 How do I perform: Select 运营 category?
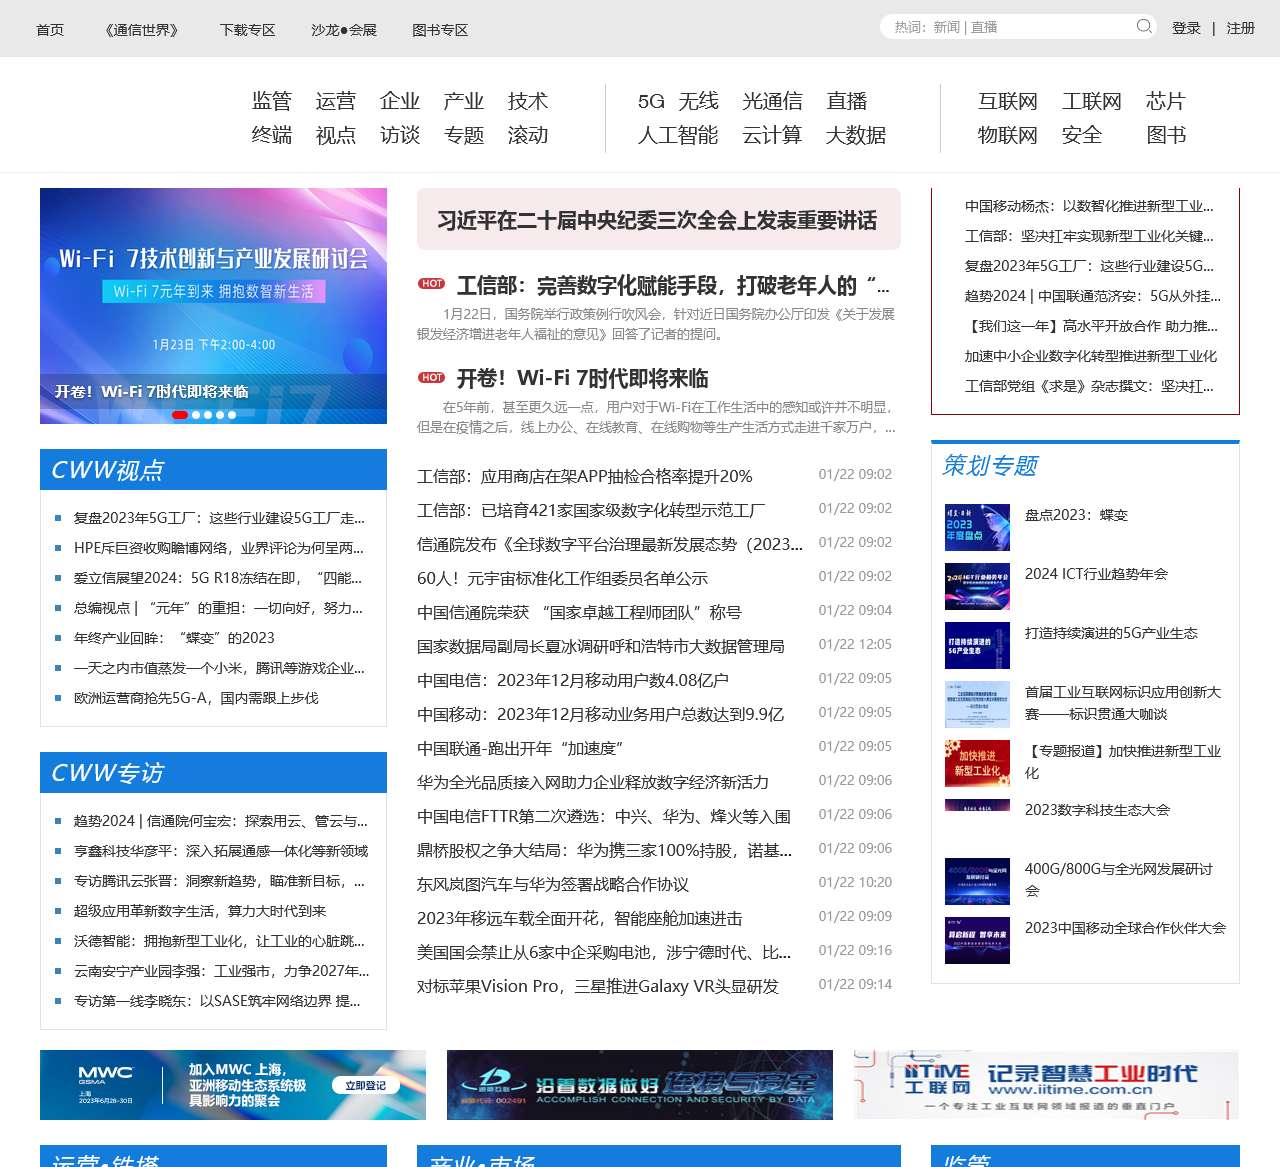pyautogui.click(x=336, y=101)
